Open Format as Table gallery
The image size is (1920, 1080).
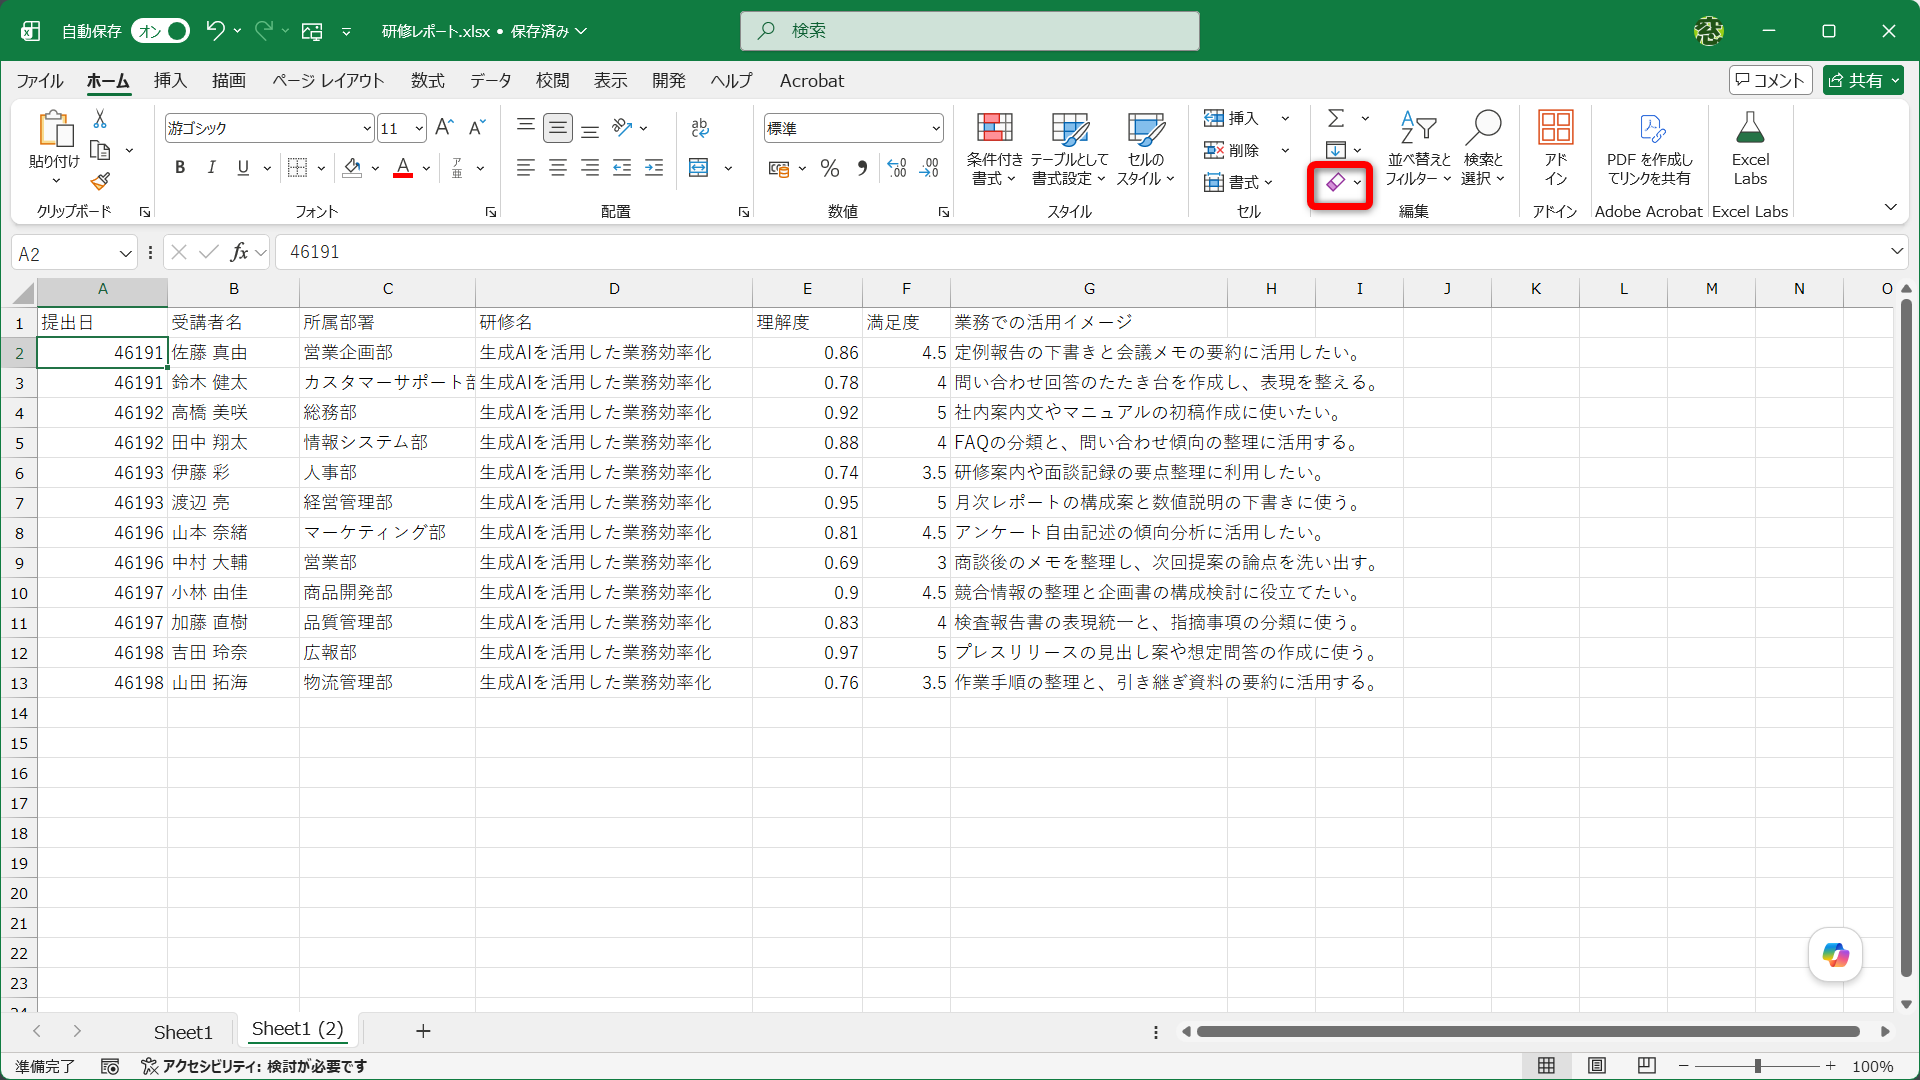click(1069, 148)
